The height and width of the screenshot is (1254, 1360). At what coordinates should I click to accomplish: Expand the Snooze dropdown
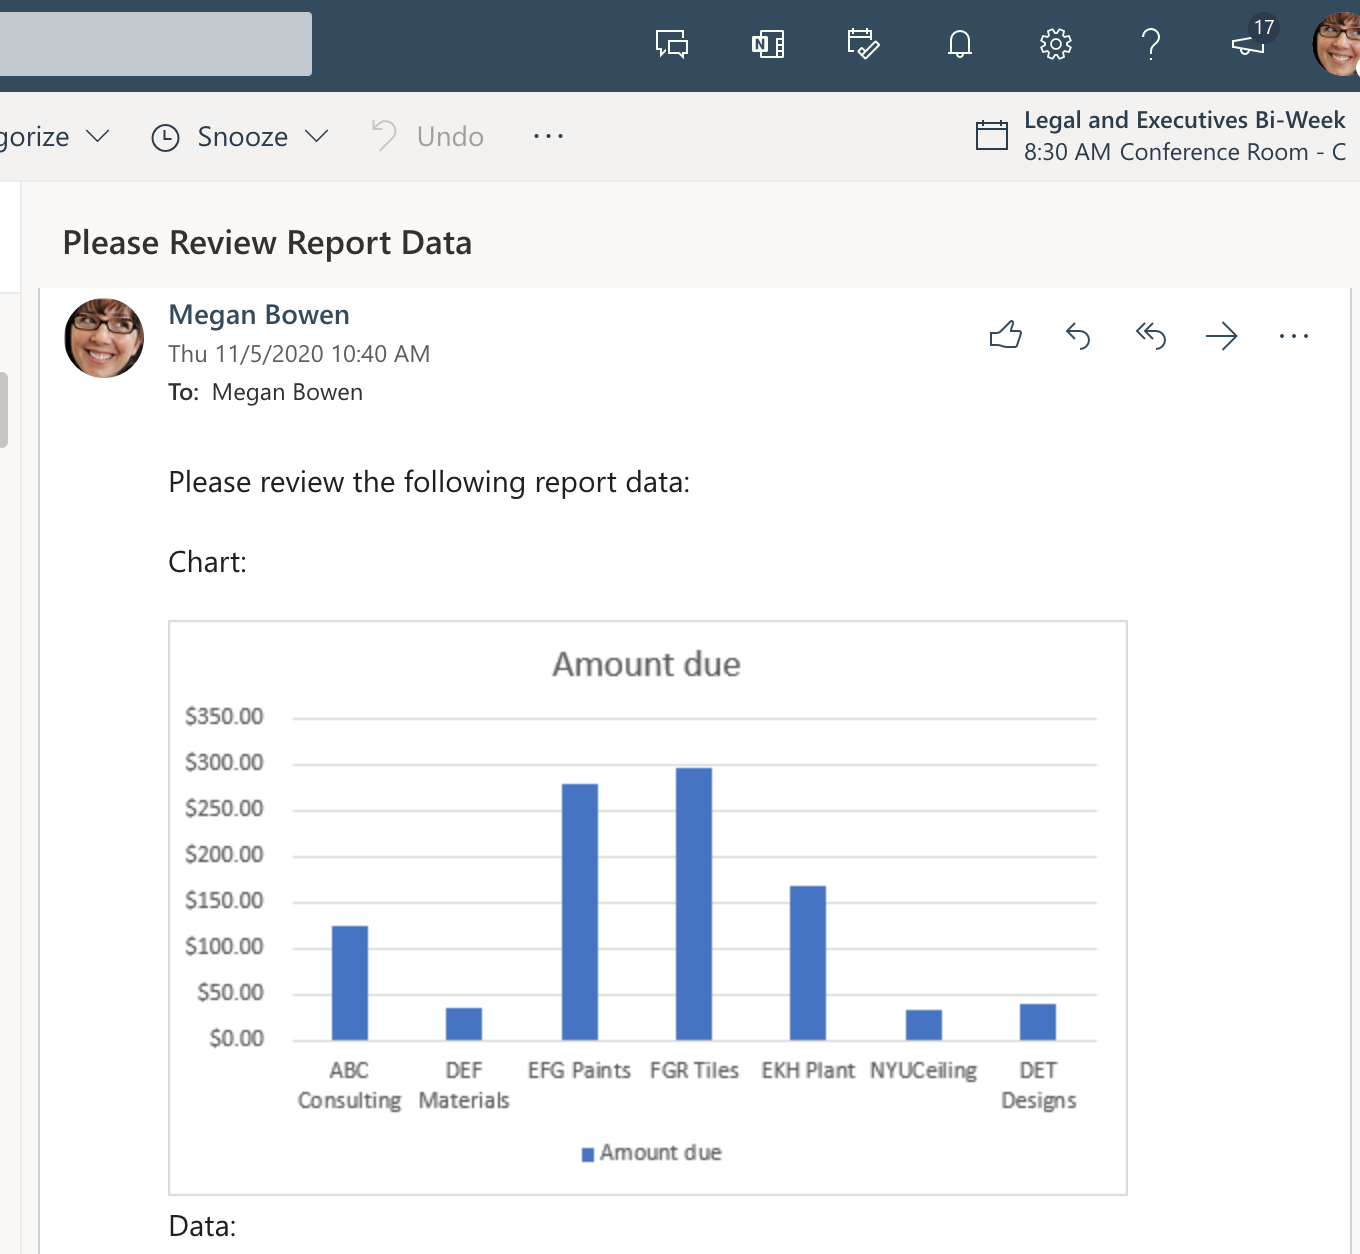point(317,136)
